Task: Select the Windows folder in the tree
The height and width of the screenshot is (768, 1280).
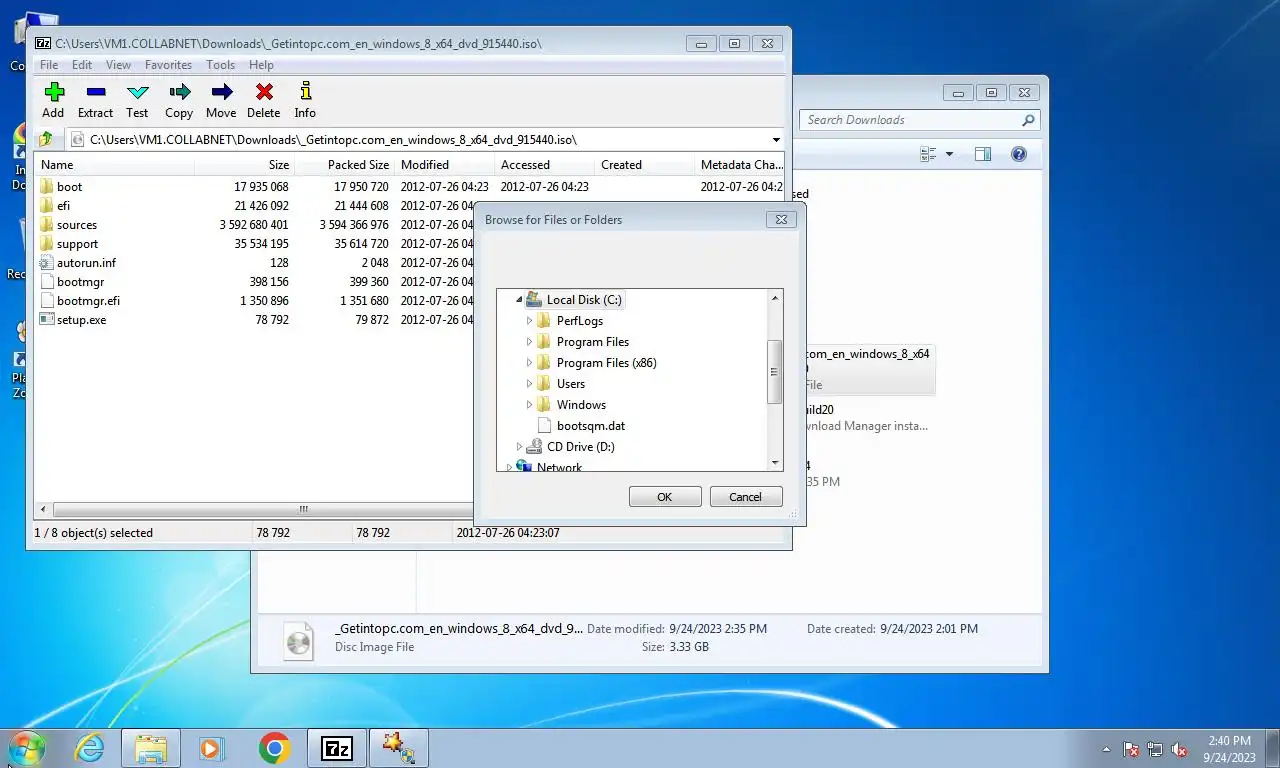Action: coord(581,404)
